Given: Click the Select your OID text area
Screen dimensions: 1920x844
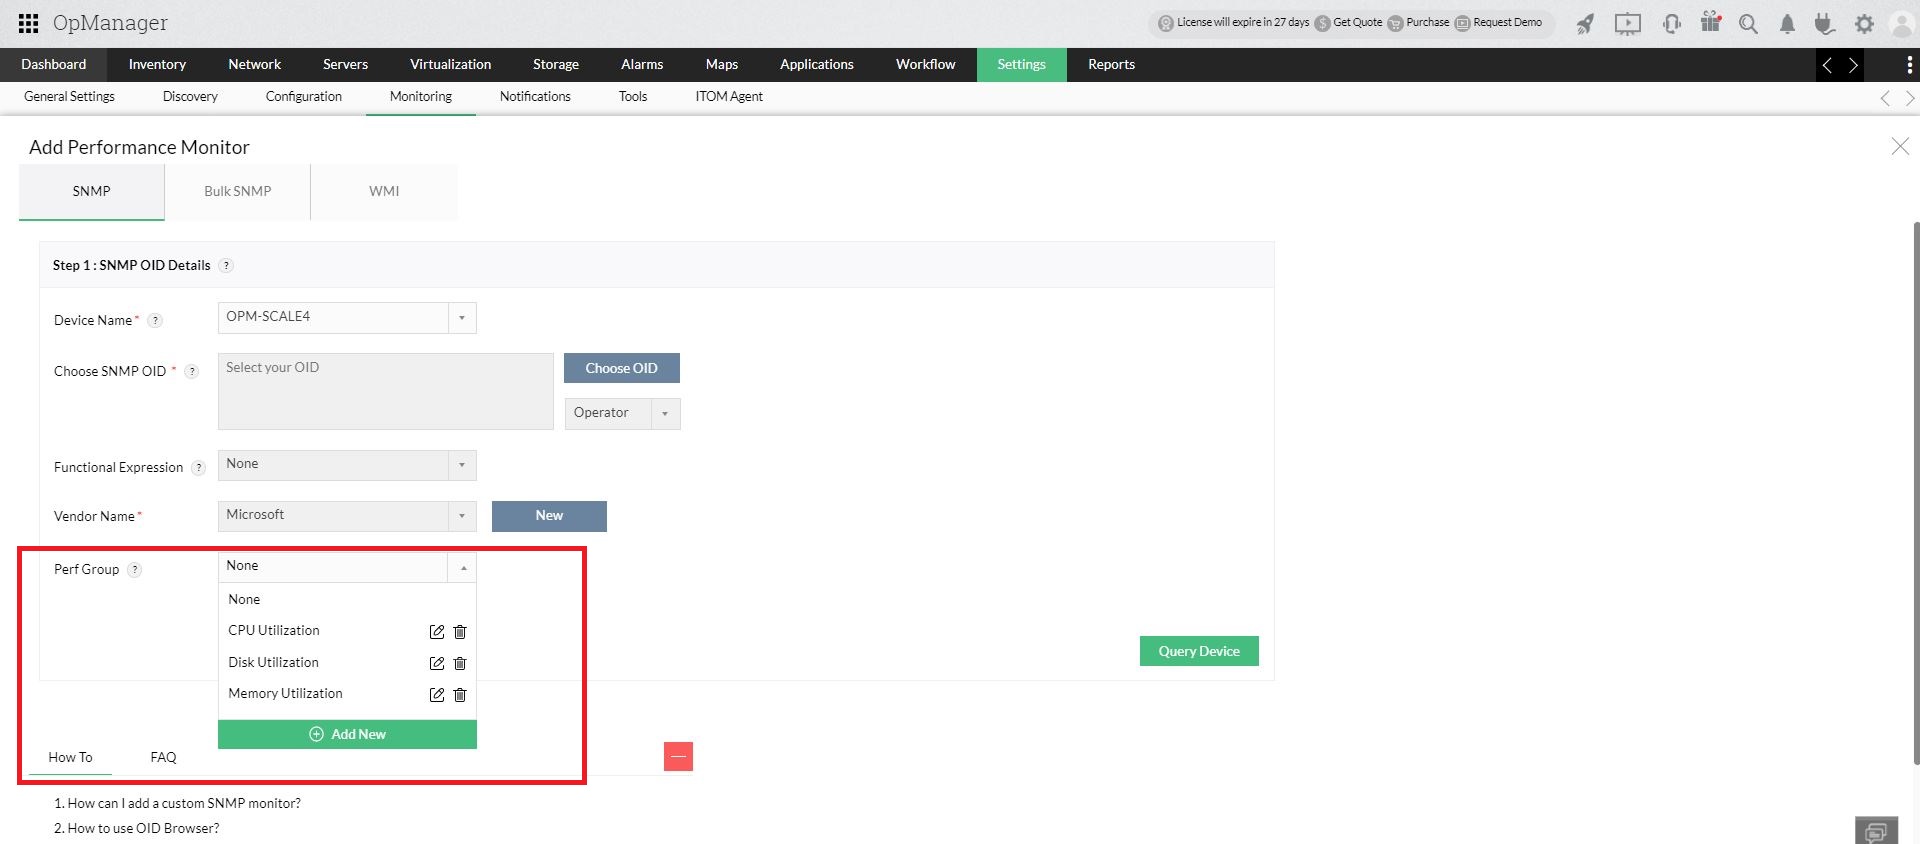Looking at the screenshot, I should click(x=386, y=391).
